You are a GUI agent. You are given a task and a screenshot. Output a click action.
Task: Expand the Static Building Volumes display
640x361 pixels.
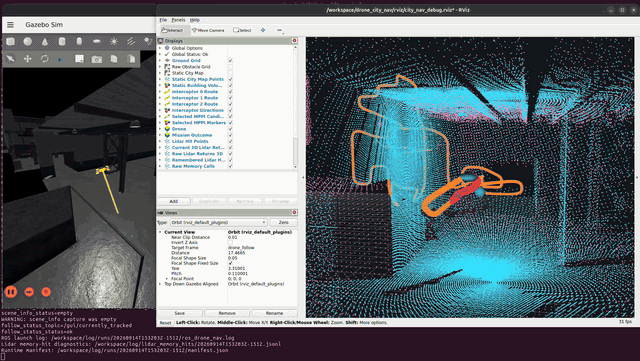click(160, 85)
